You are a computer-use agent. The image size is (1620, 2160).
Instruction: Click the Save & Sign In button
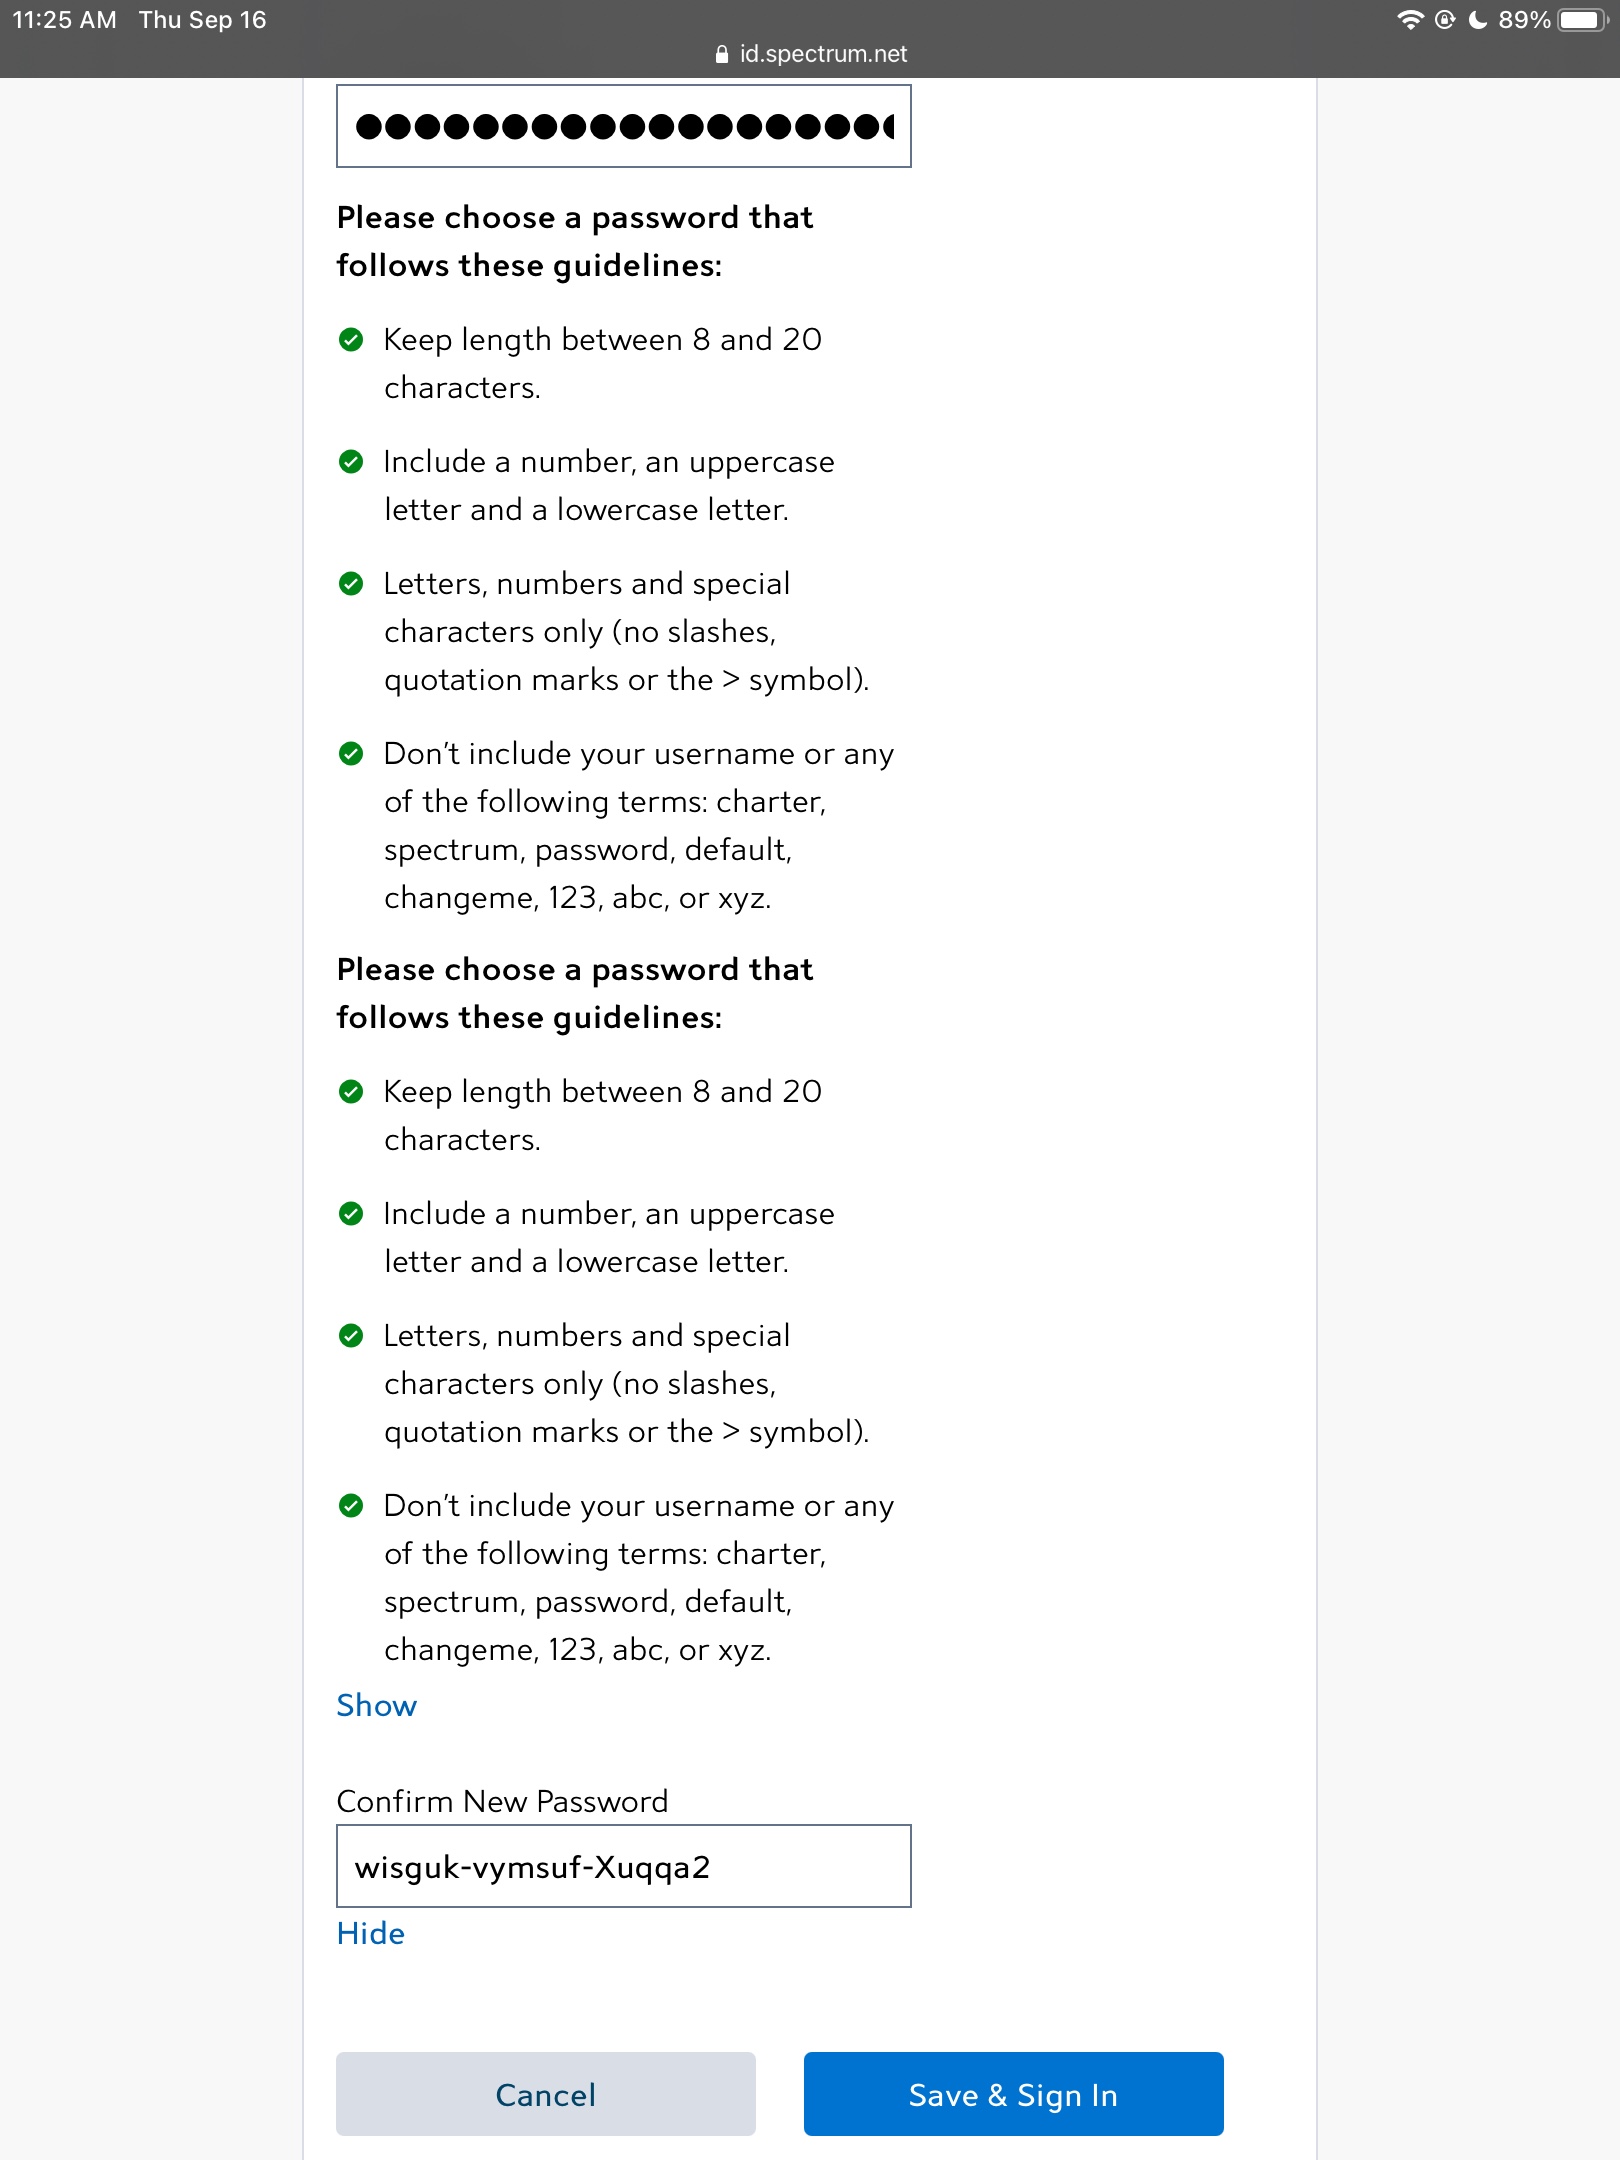point(1013,2094)
